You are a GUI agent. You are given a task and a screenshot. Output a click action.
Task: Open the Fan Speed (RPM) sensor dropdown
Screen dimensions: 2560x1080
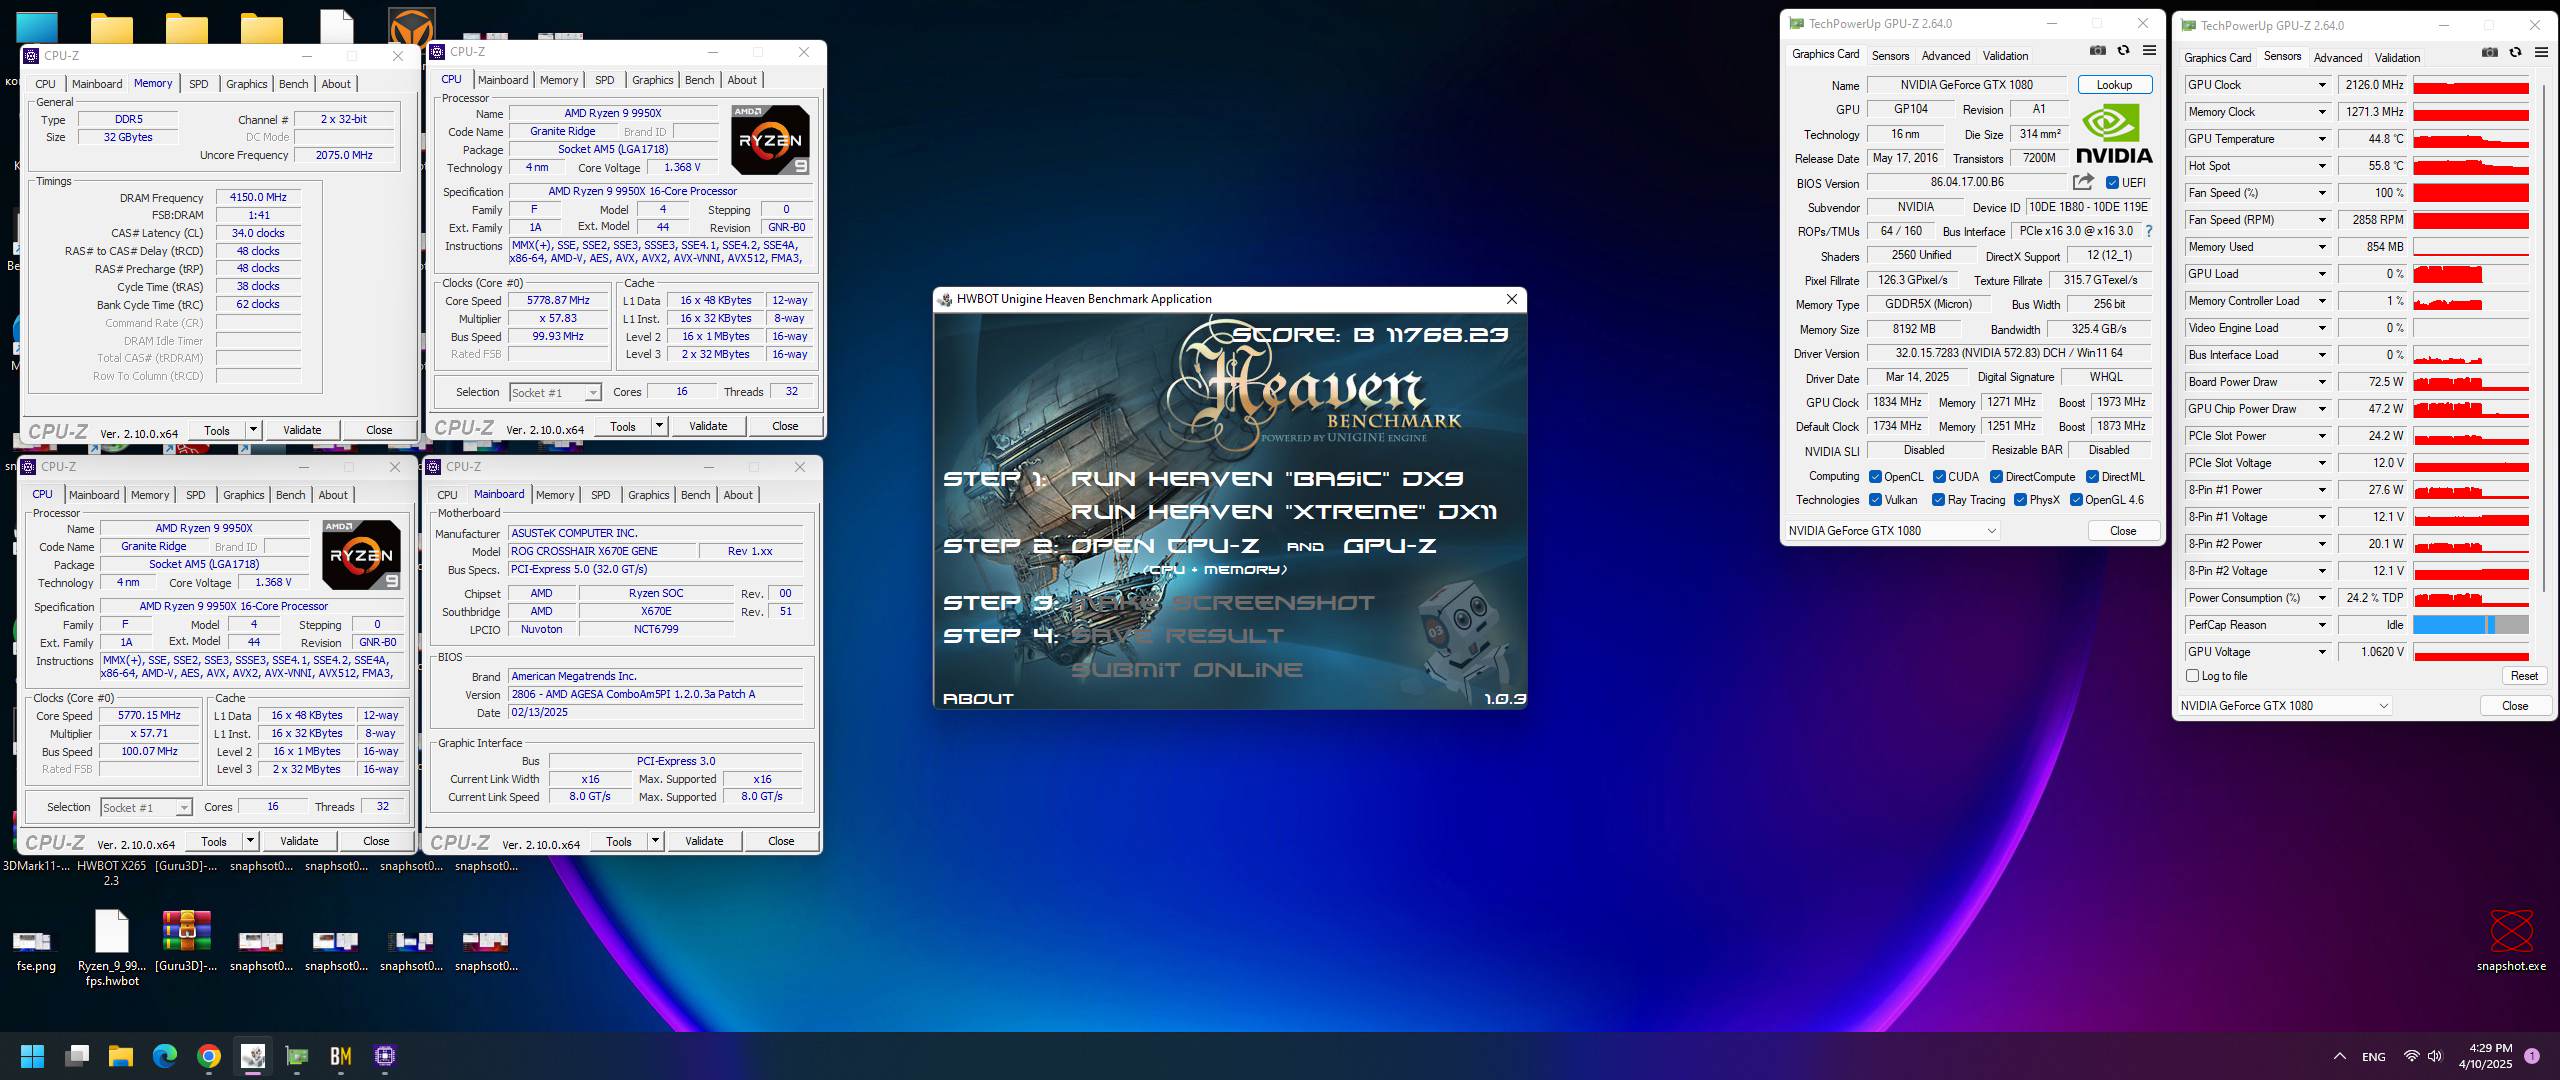[2322, 220]
